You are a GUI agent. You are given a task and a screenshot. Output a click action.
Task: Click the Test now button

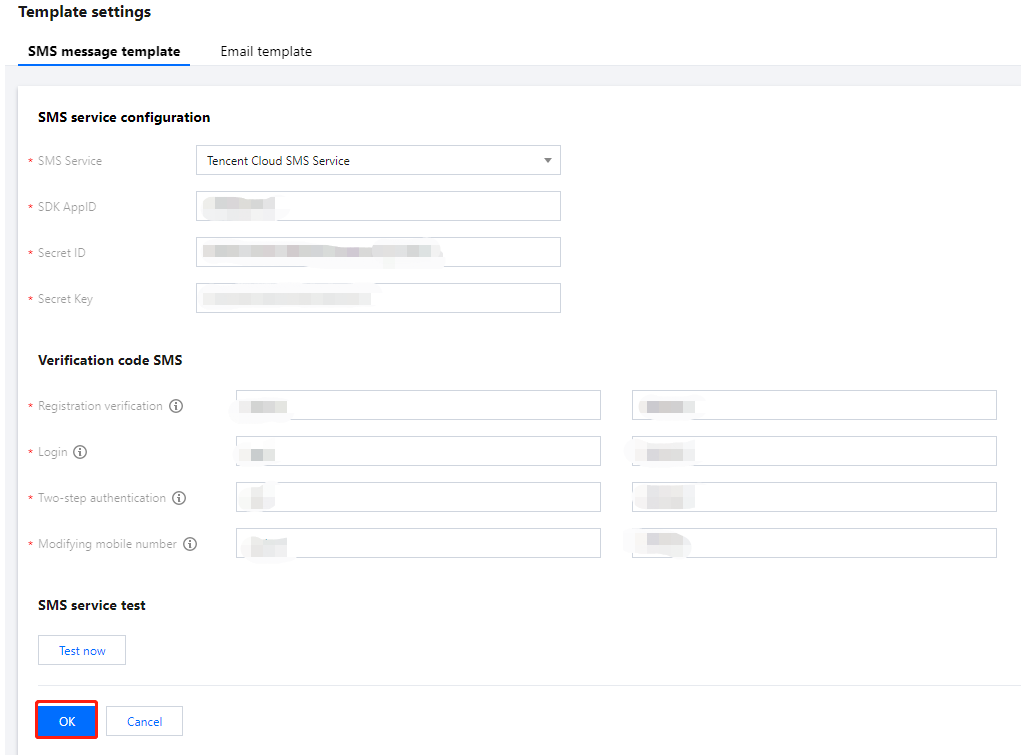(x=82, y=650)
